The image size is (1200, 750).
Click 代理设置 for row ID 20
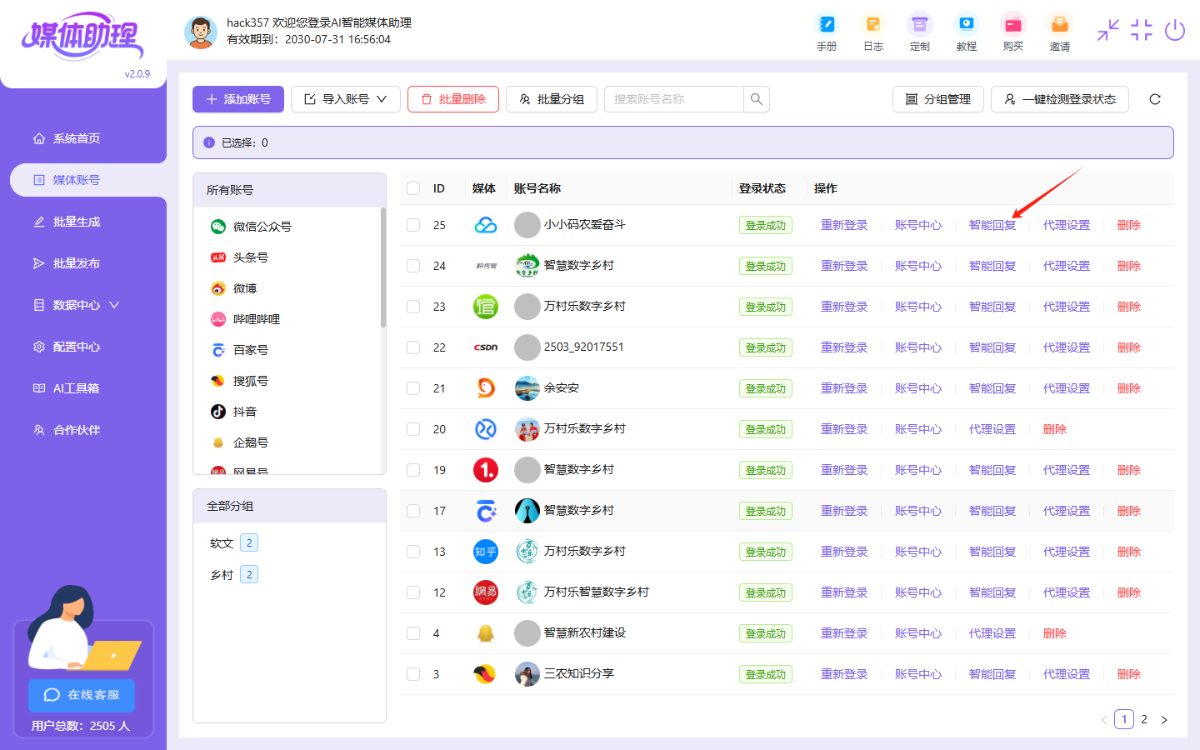coord(992,429)
